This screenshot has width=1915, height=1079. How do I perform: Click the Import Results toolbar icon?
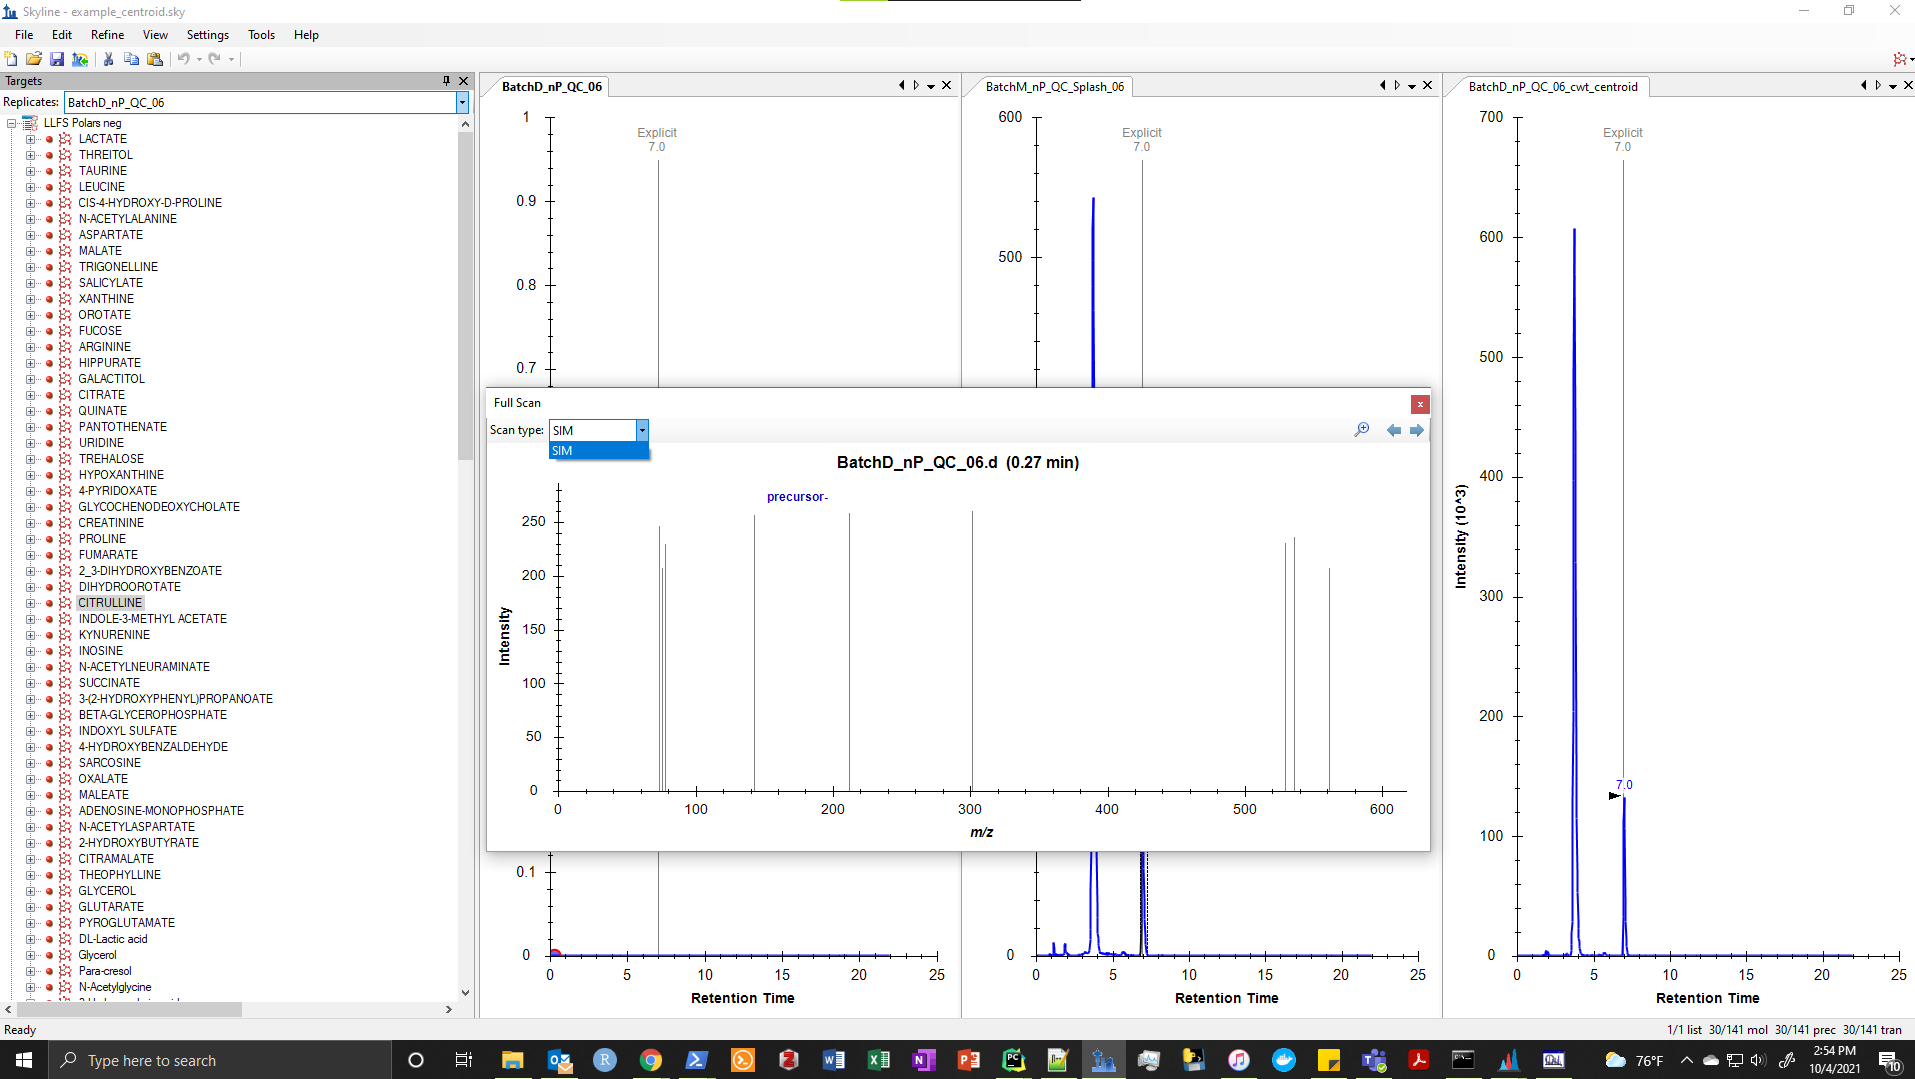point(80,59)
